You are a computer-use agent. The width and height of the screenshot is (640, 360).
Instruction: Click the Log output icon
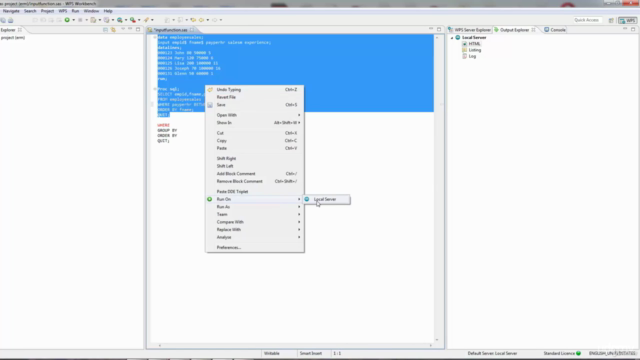click(464, 56)
